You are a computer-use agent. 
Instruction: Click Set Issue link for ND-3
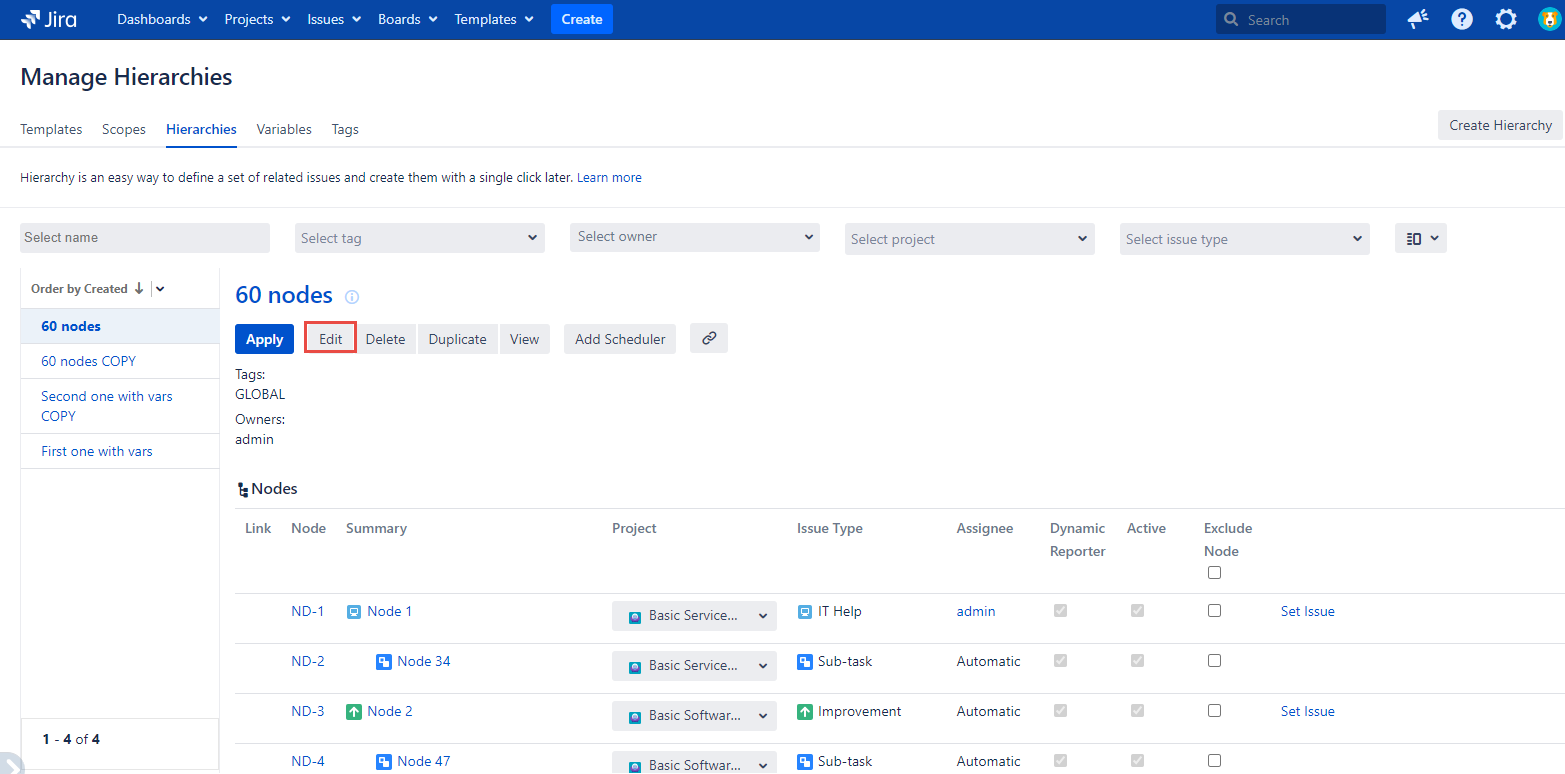[x=1307, y=711]
